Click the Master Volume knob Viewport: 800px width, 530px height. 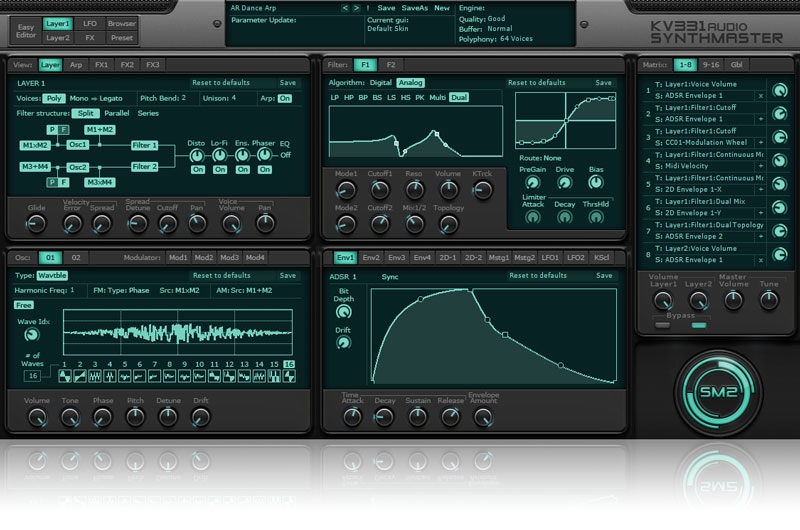pyautogui.click(x=733, y=300)
